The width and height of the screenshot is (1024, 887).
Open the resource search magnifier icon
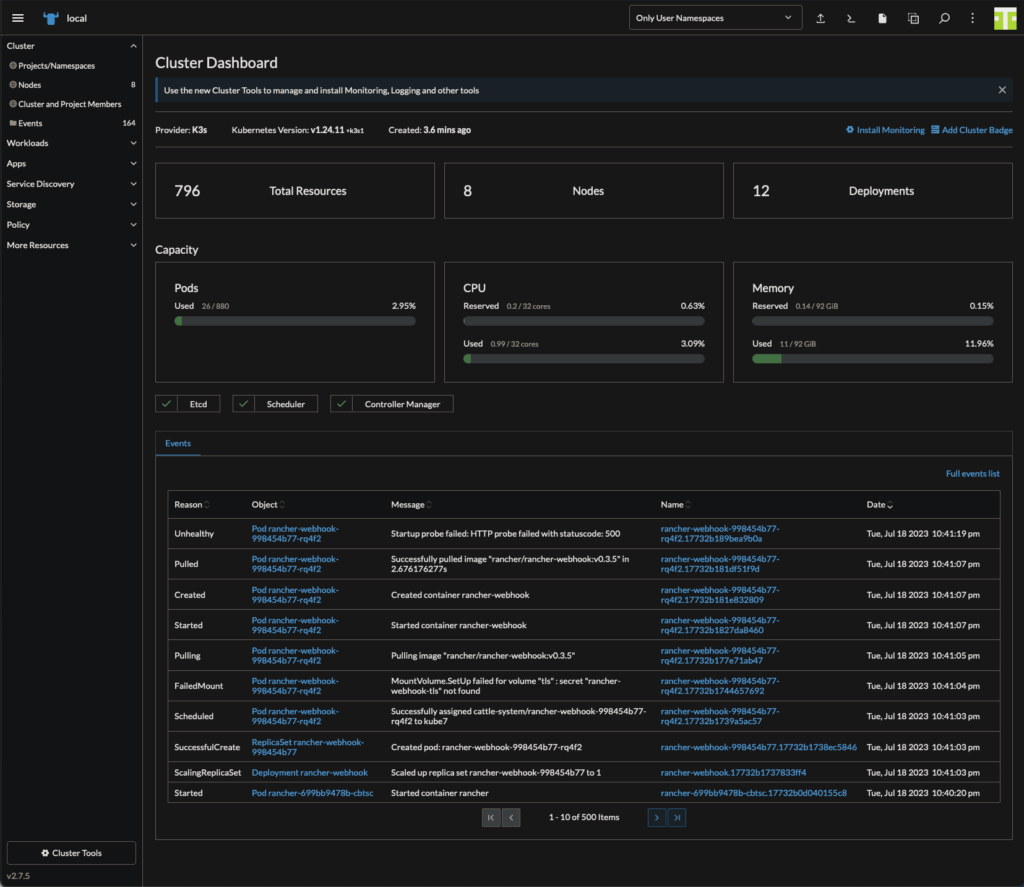[x=943, y=18]
